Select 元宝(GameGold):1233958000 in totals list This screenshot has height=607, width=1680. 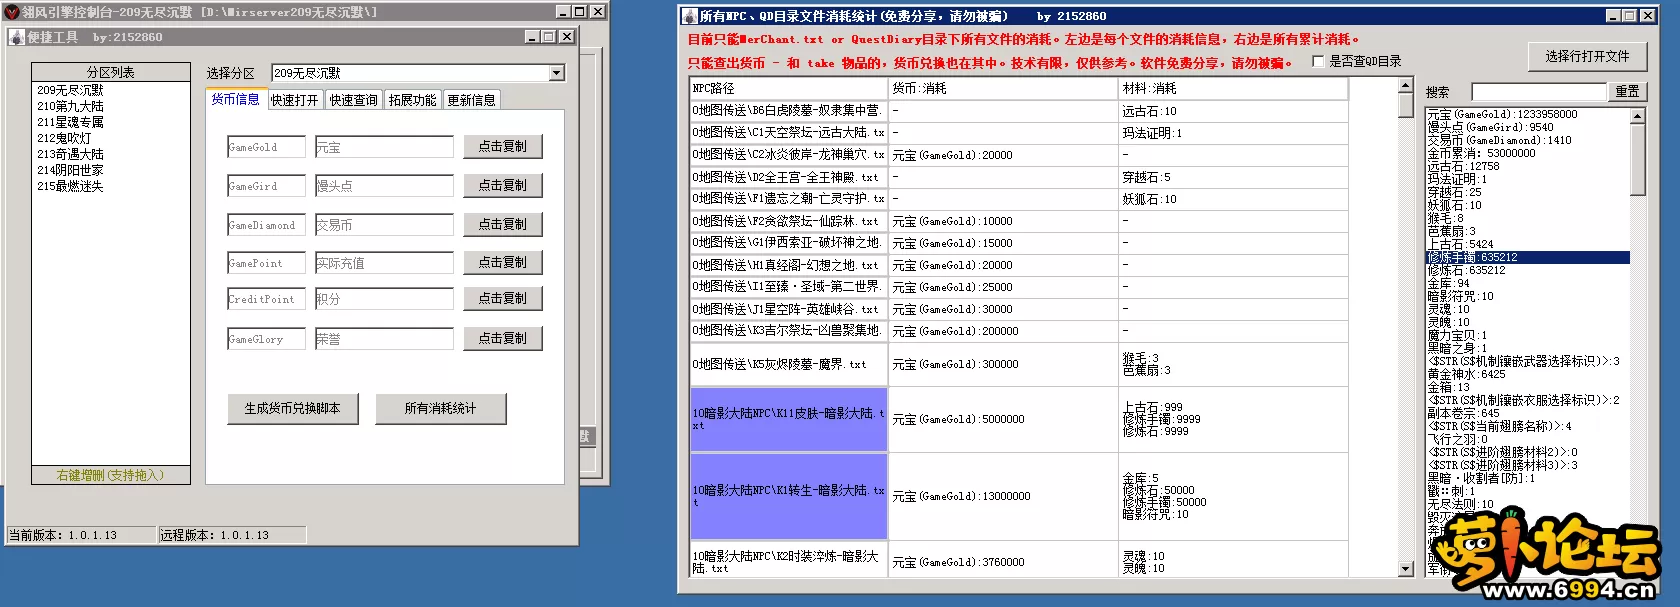click(1528, 114)
